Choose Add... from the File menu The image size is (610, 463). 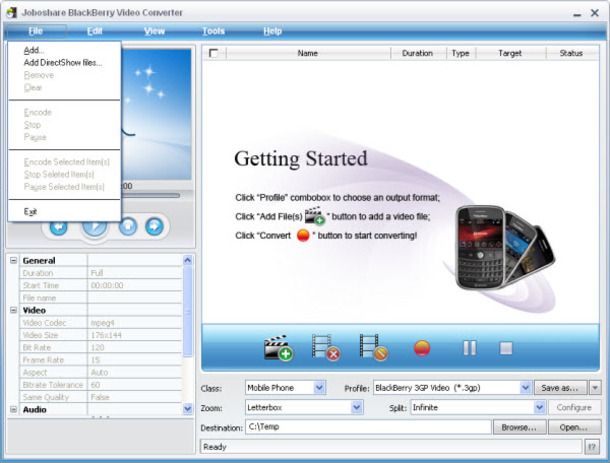click(64, 50)
